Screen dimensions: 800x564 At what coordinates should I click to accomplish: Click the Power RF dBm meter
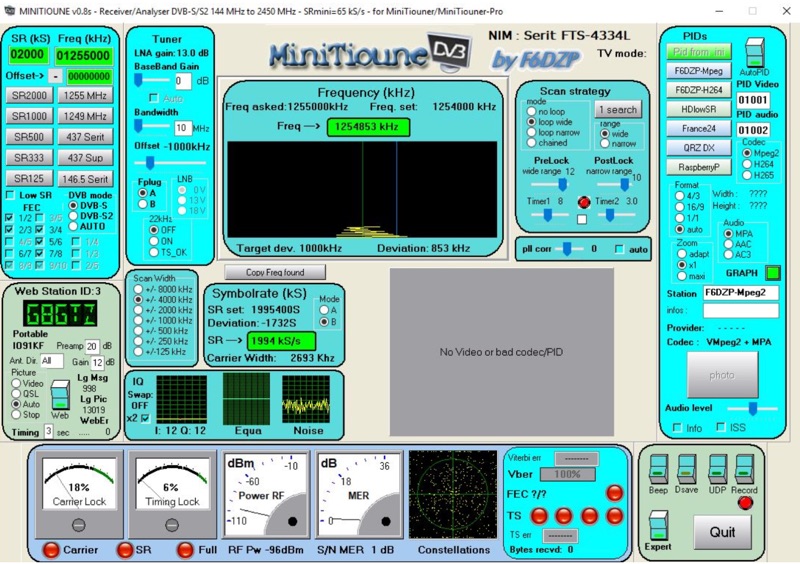coord(265,495)
